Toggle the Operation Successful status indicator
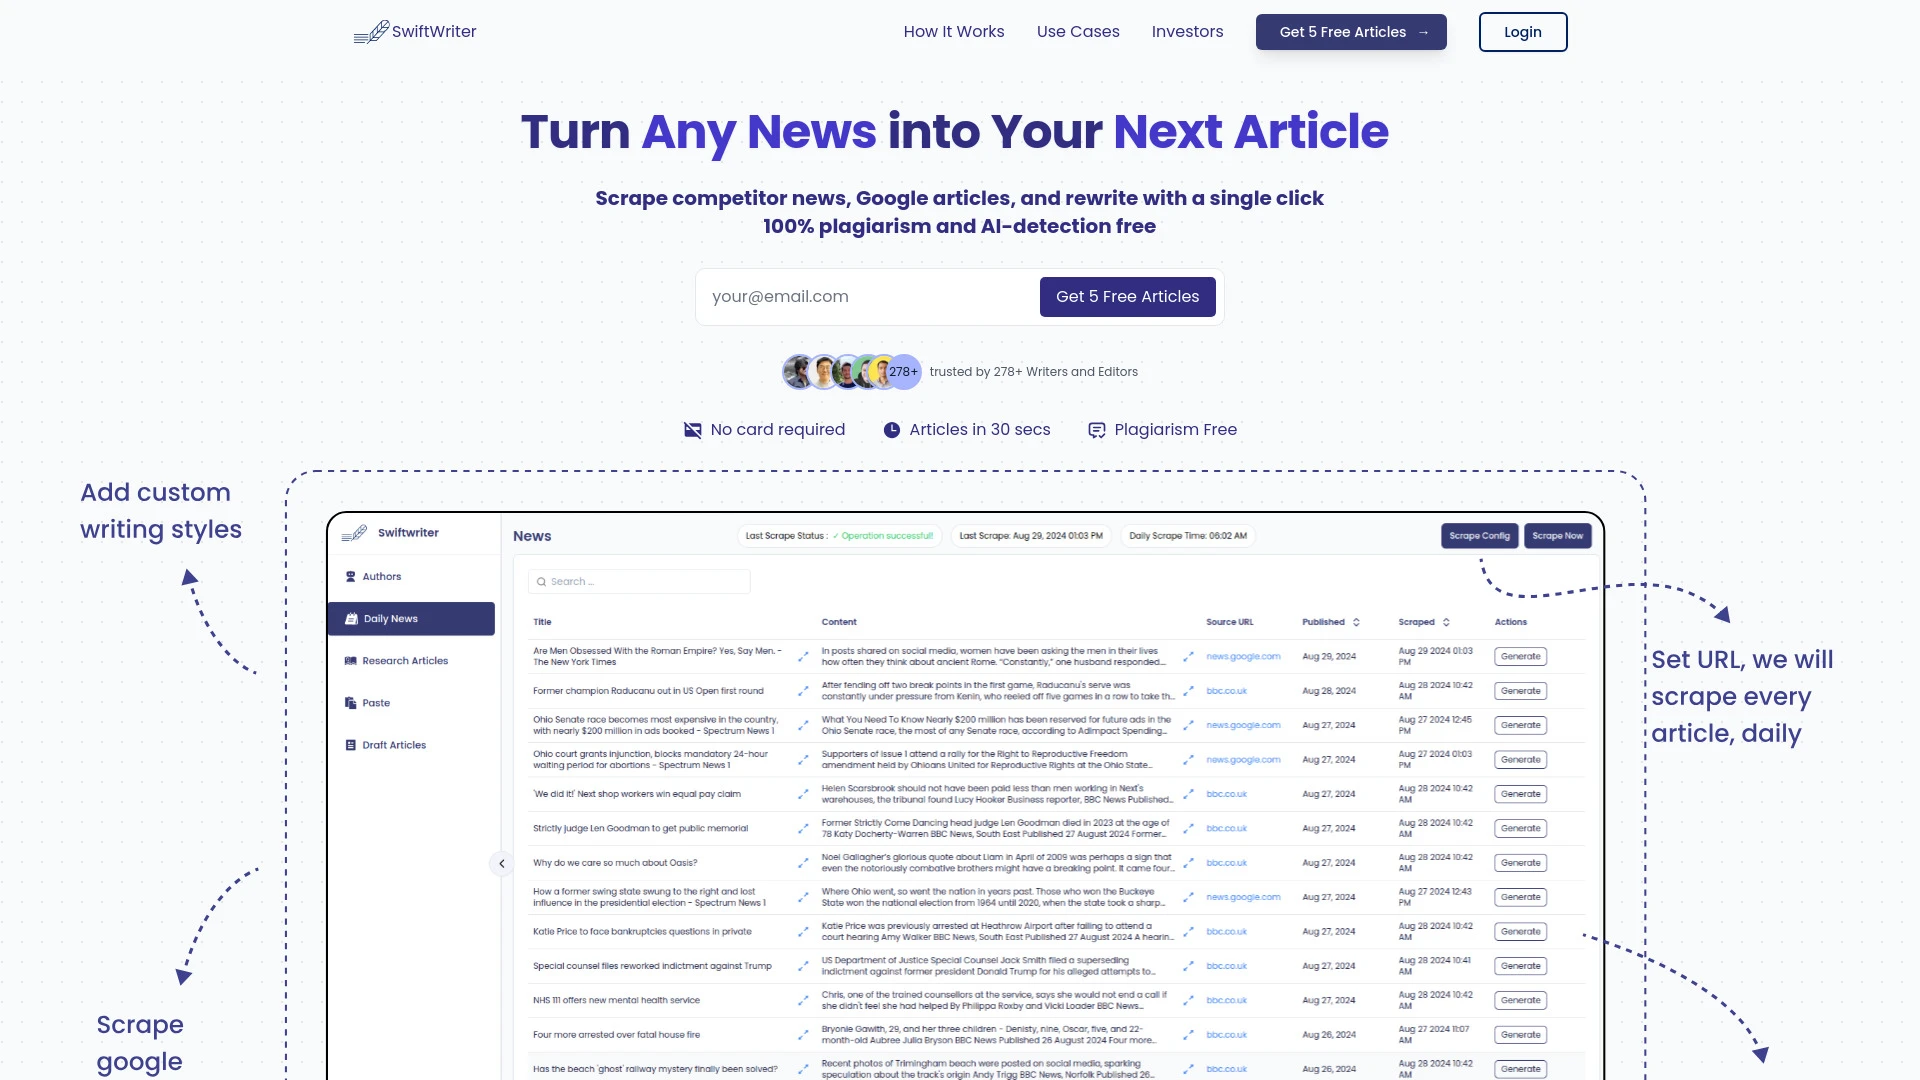Screen dimensions: 1920x1080 tap(884, 535)
